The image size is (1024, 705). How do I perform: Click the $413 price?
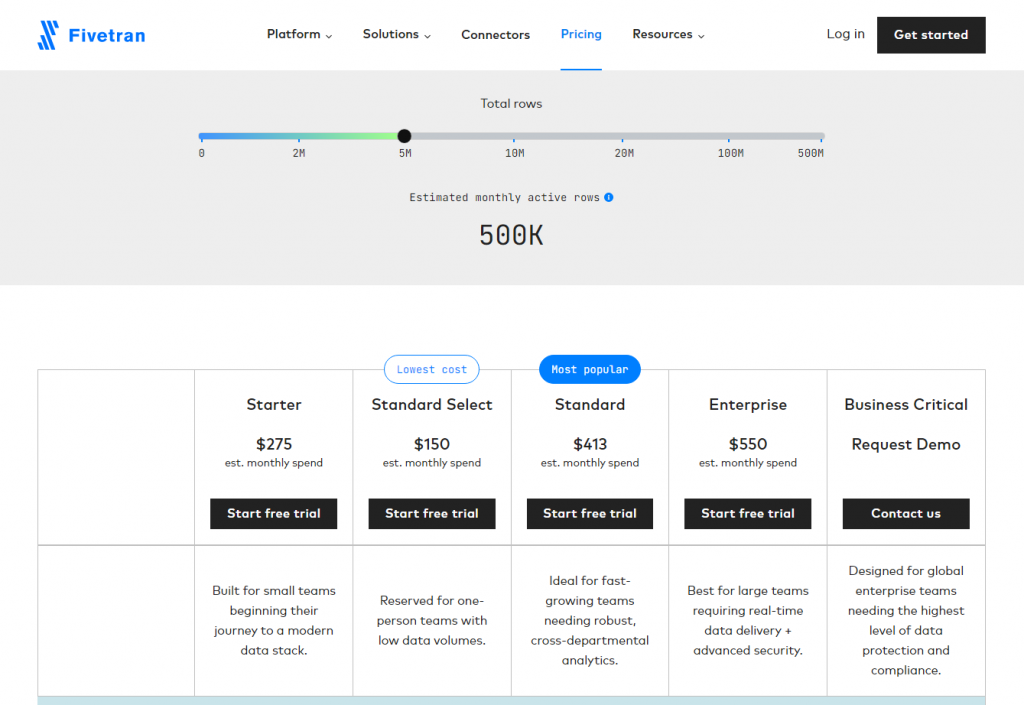pyautogui.click(x=590, y=445)
